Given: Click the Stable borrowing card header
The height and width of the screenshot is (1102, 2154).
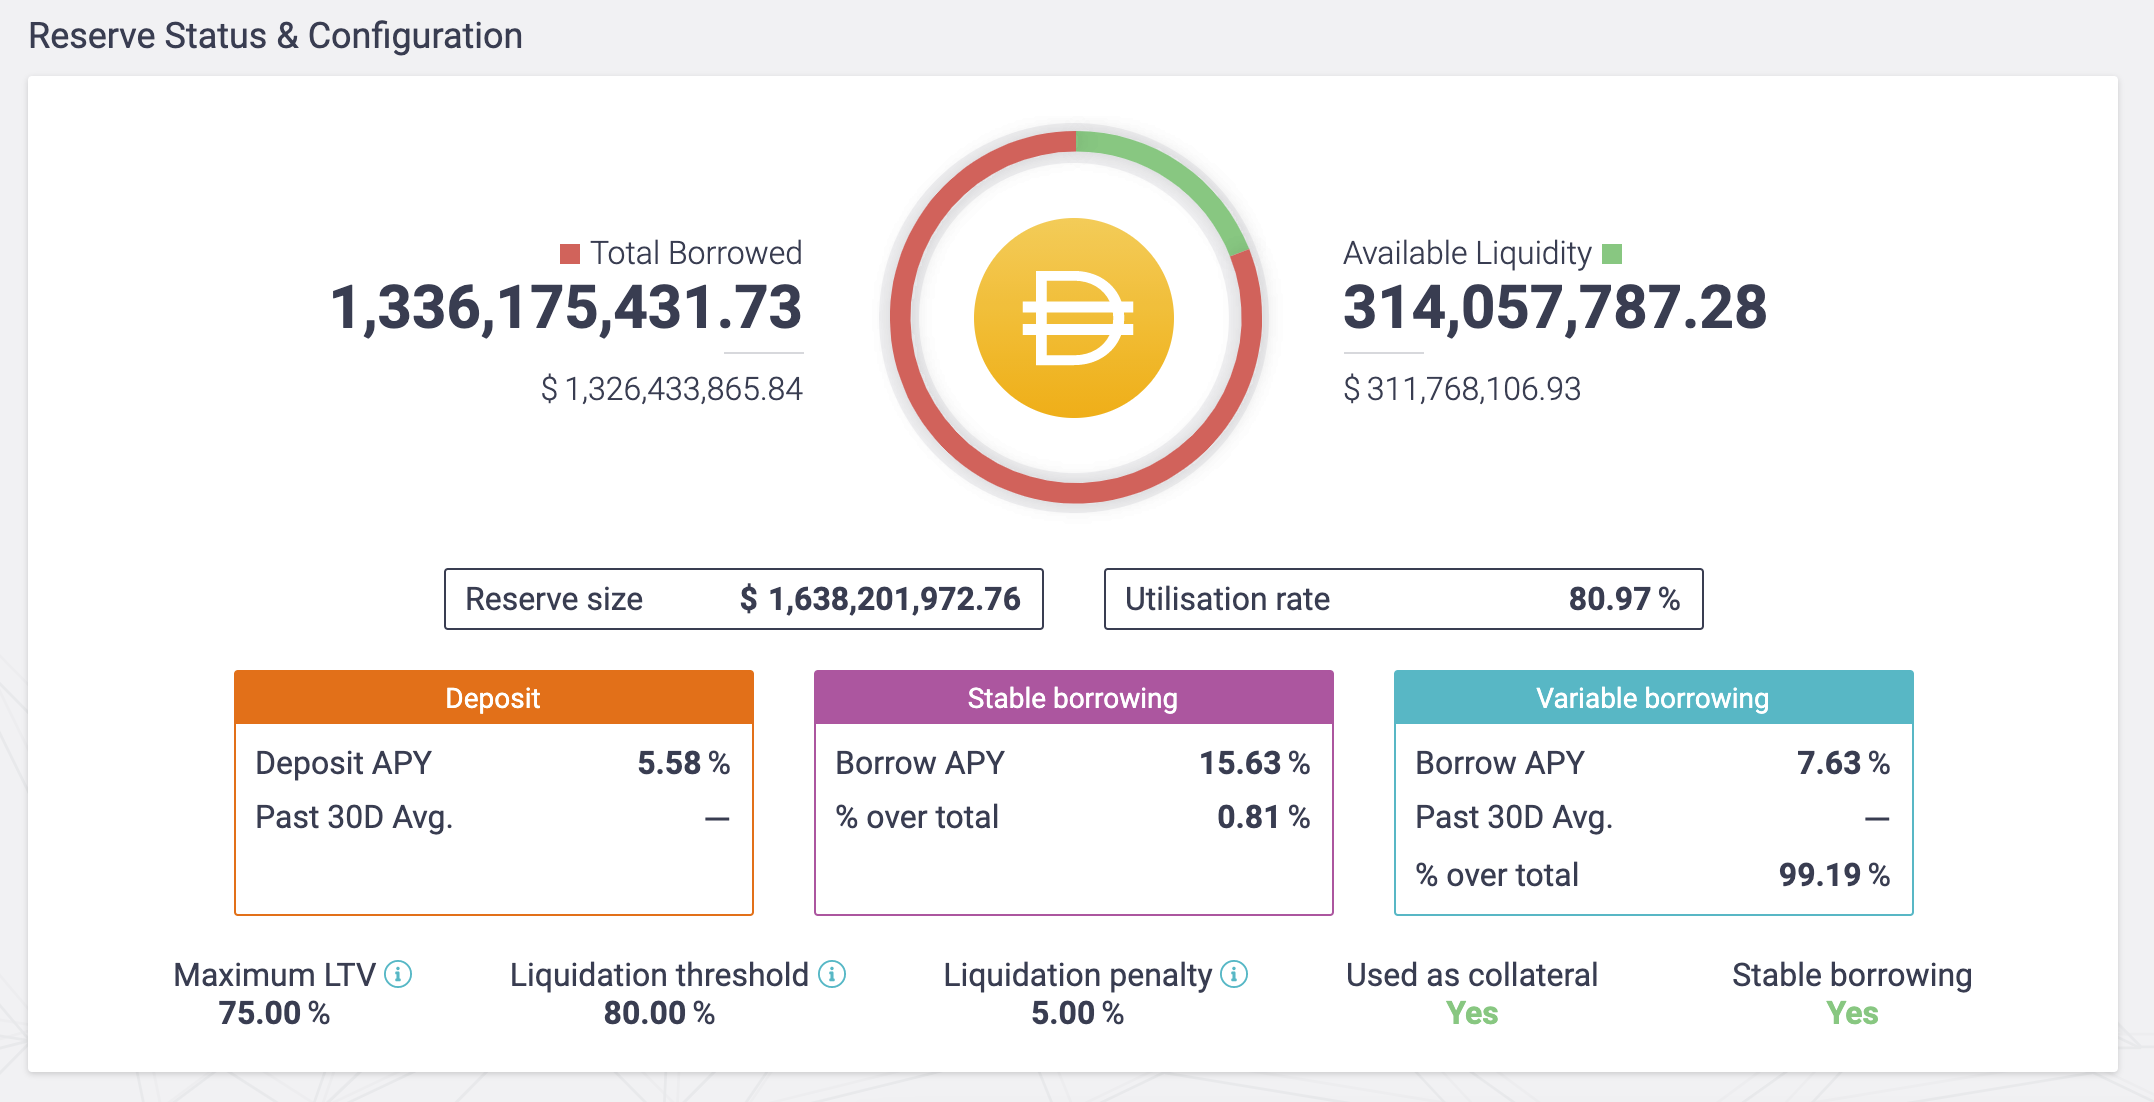Looking at the screenshot, I should 1073,698.
